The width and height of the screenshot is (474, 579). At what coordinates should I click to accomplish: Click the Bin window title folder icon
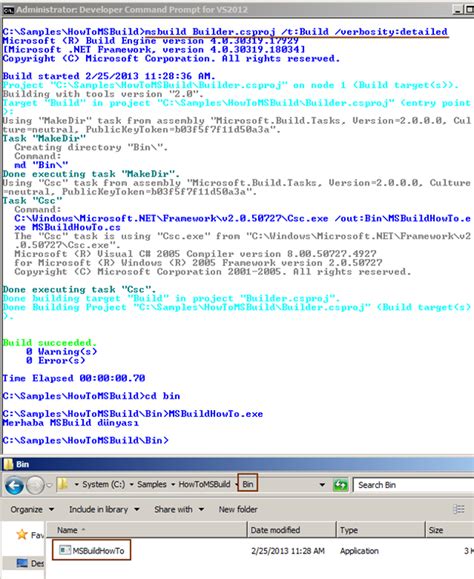coord(8,464)
